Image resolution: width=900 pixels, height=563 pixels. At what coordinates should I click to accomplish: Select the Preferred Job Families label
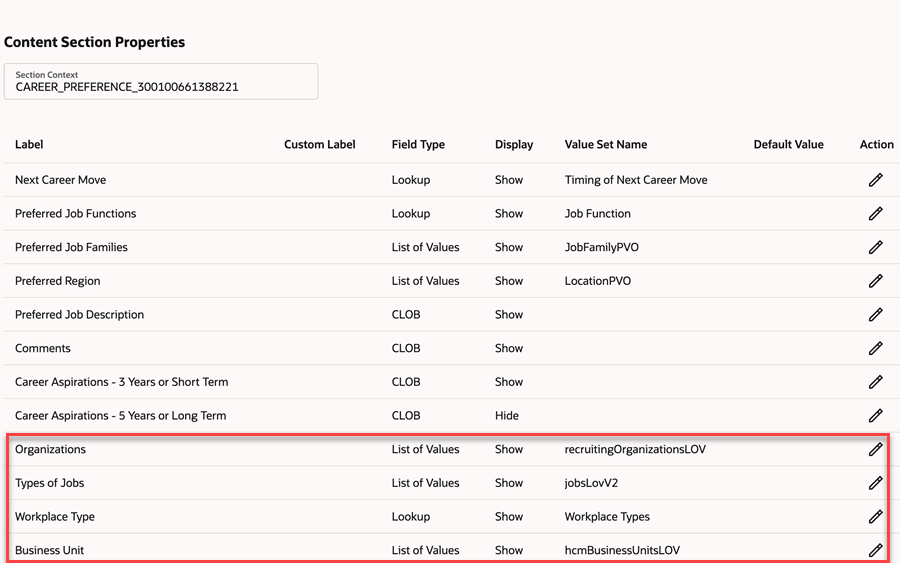pos(71,247)
